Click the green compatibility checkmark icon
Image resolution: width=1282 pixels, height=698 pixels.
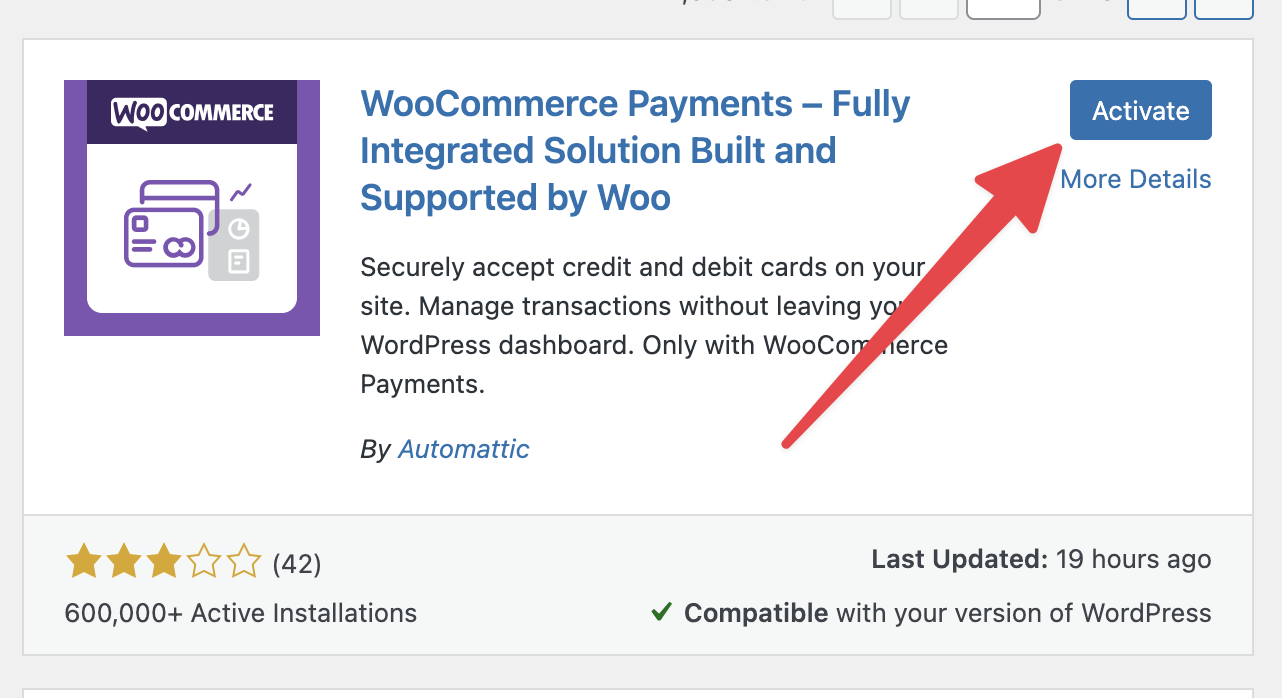point(661,612)
